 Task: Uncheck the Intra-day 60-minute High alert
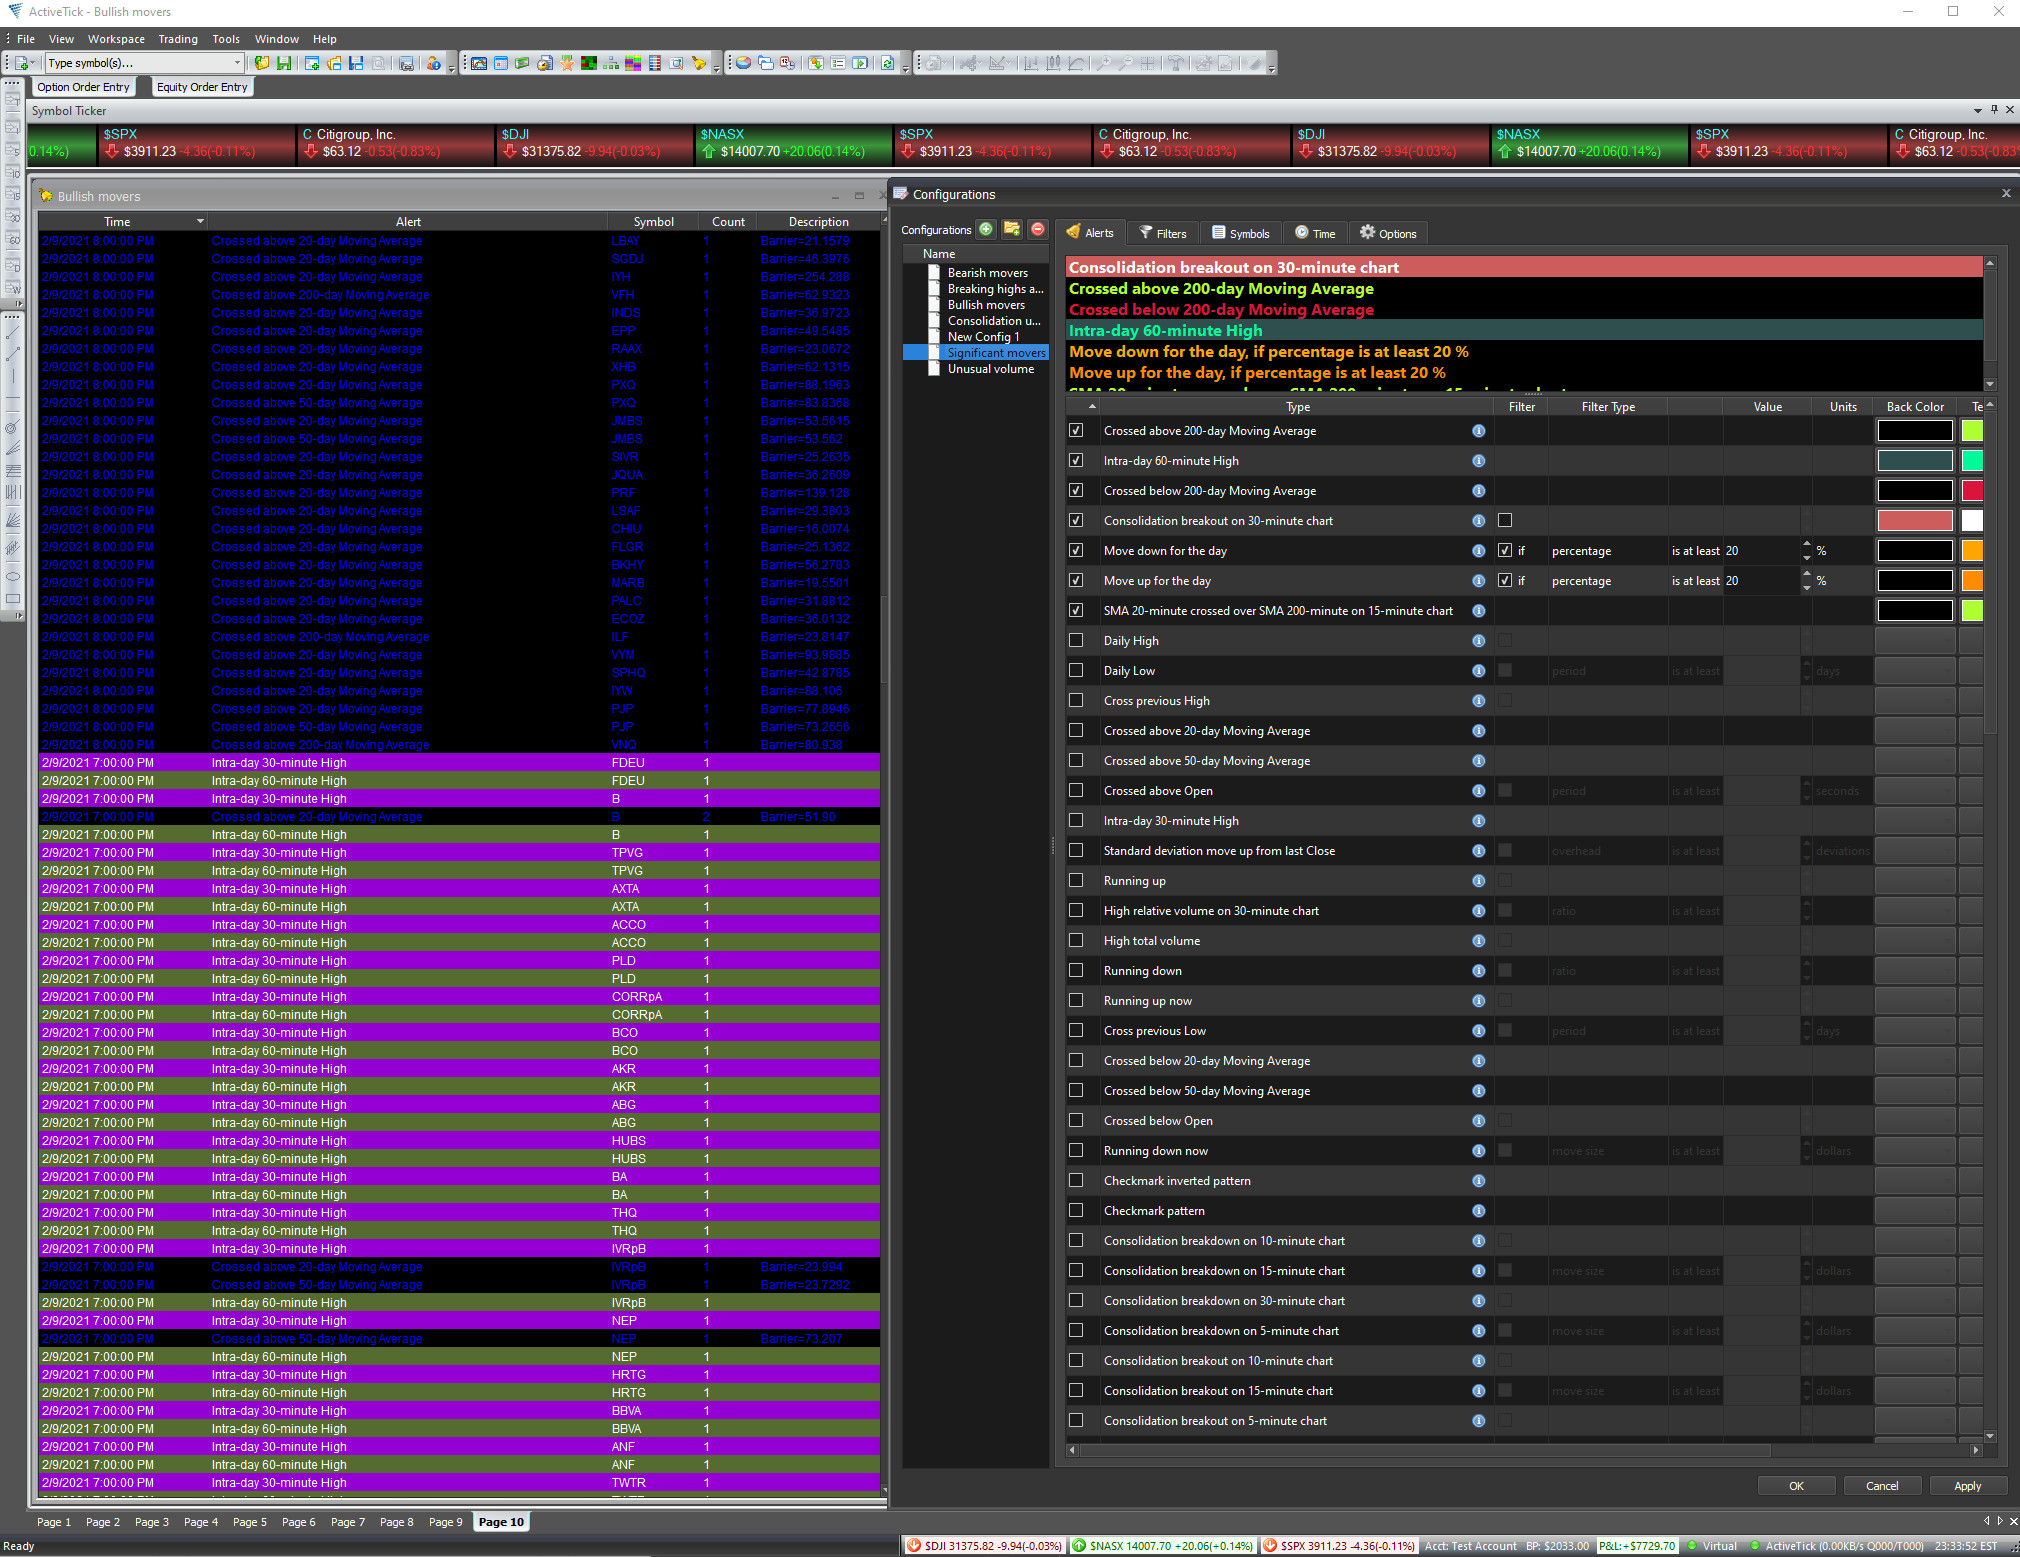click(x=1076, y=460)
